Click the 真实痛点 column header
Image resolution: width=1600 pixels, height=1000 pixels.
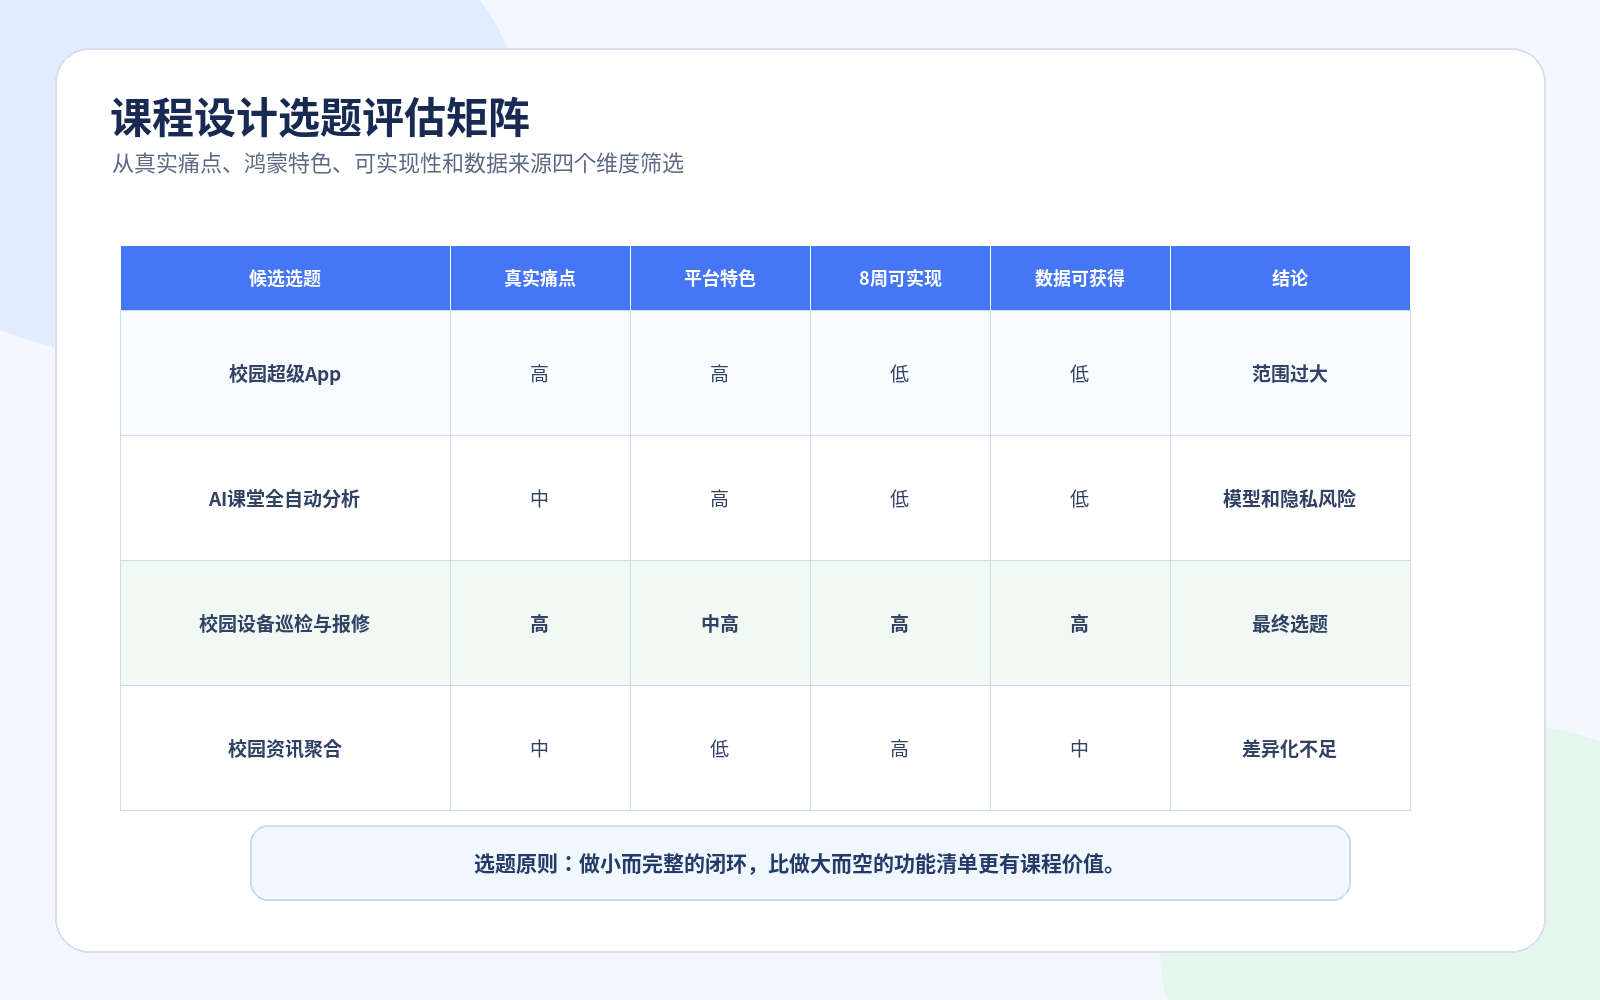(540, 278)
